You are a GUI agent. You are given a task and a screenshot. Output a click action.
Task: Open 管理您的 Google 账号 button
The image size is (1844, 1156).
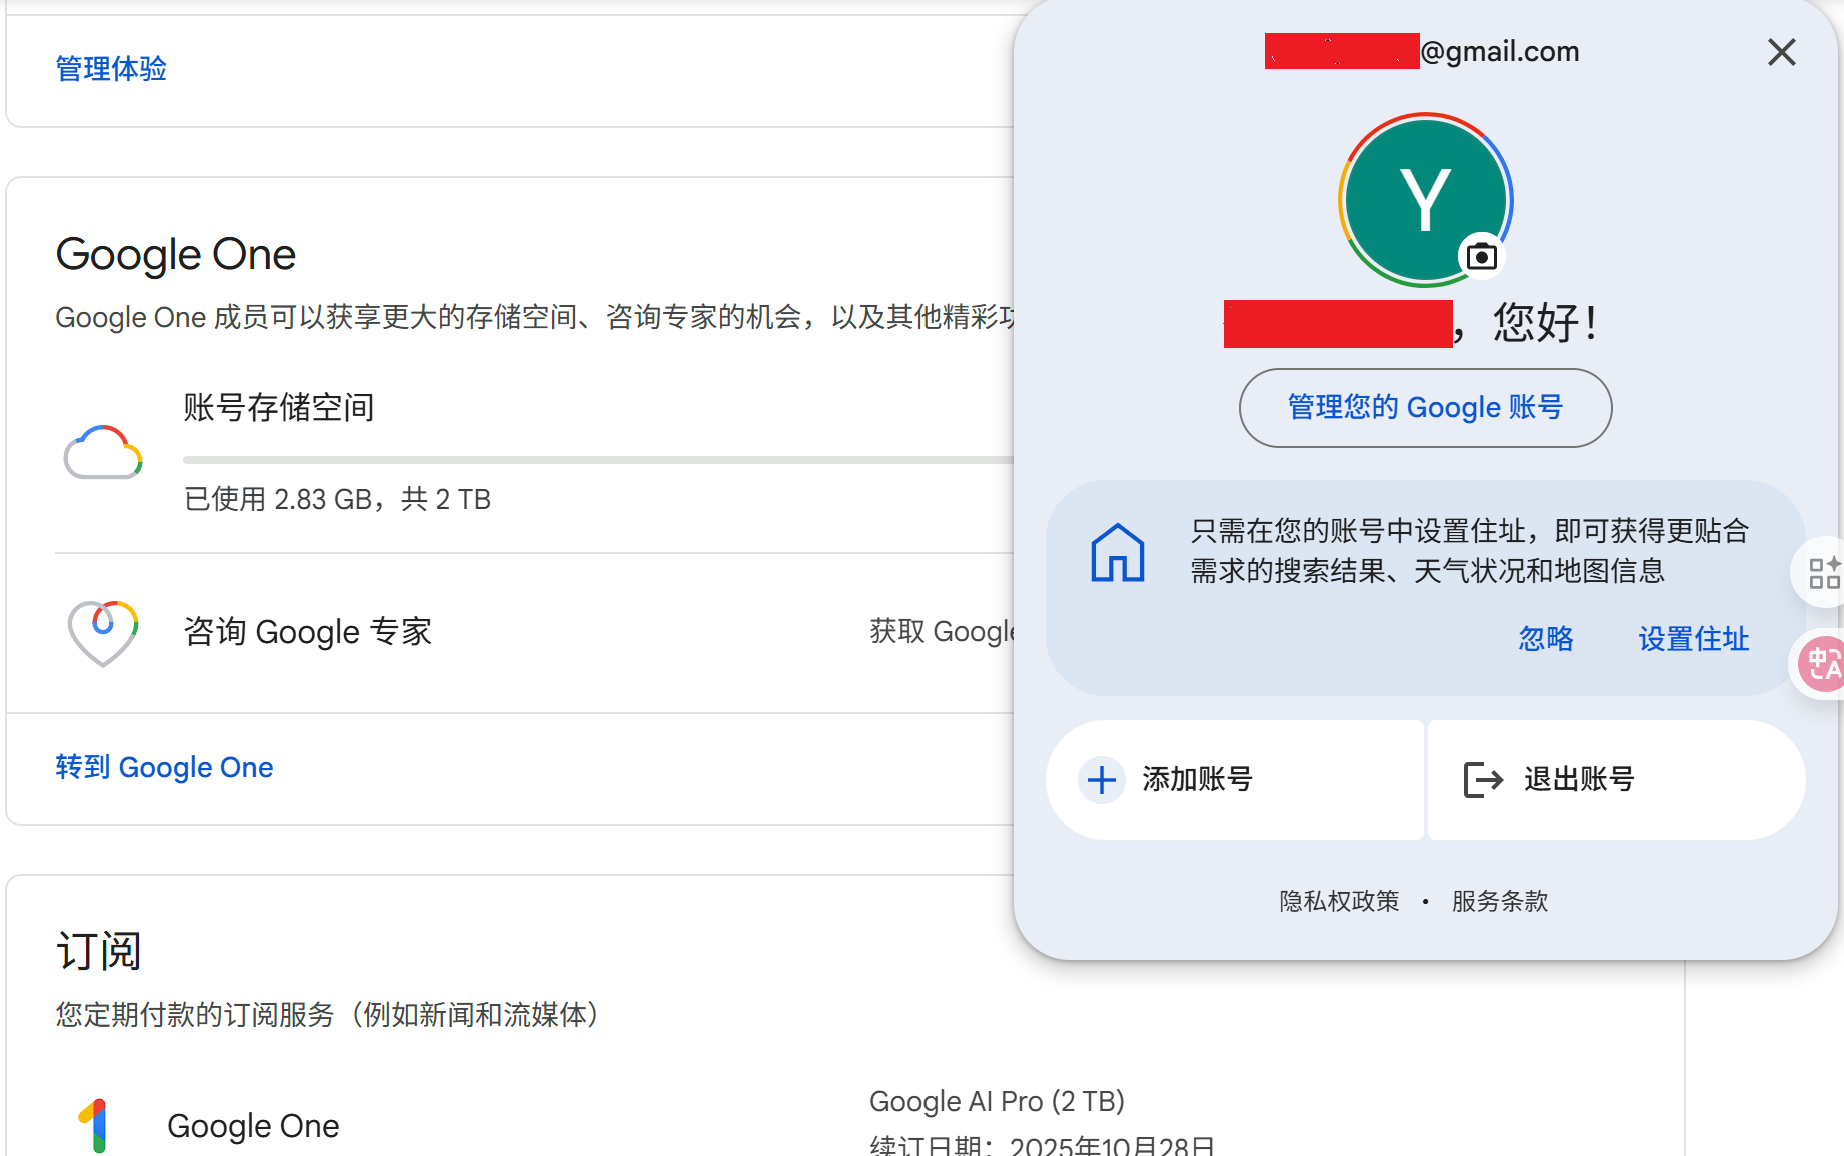tap(1425, 407)
